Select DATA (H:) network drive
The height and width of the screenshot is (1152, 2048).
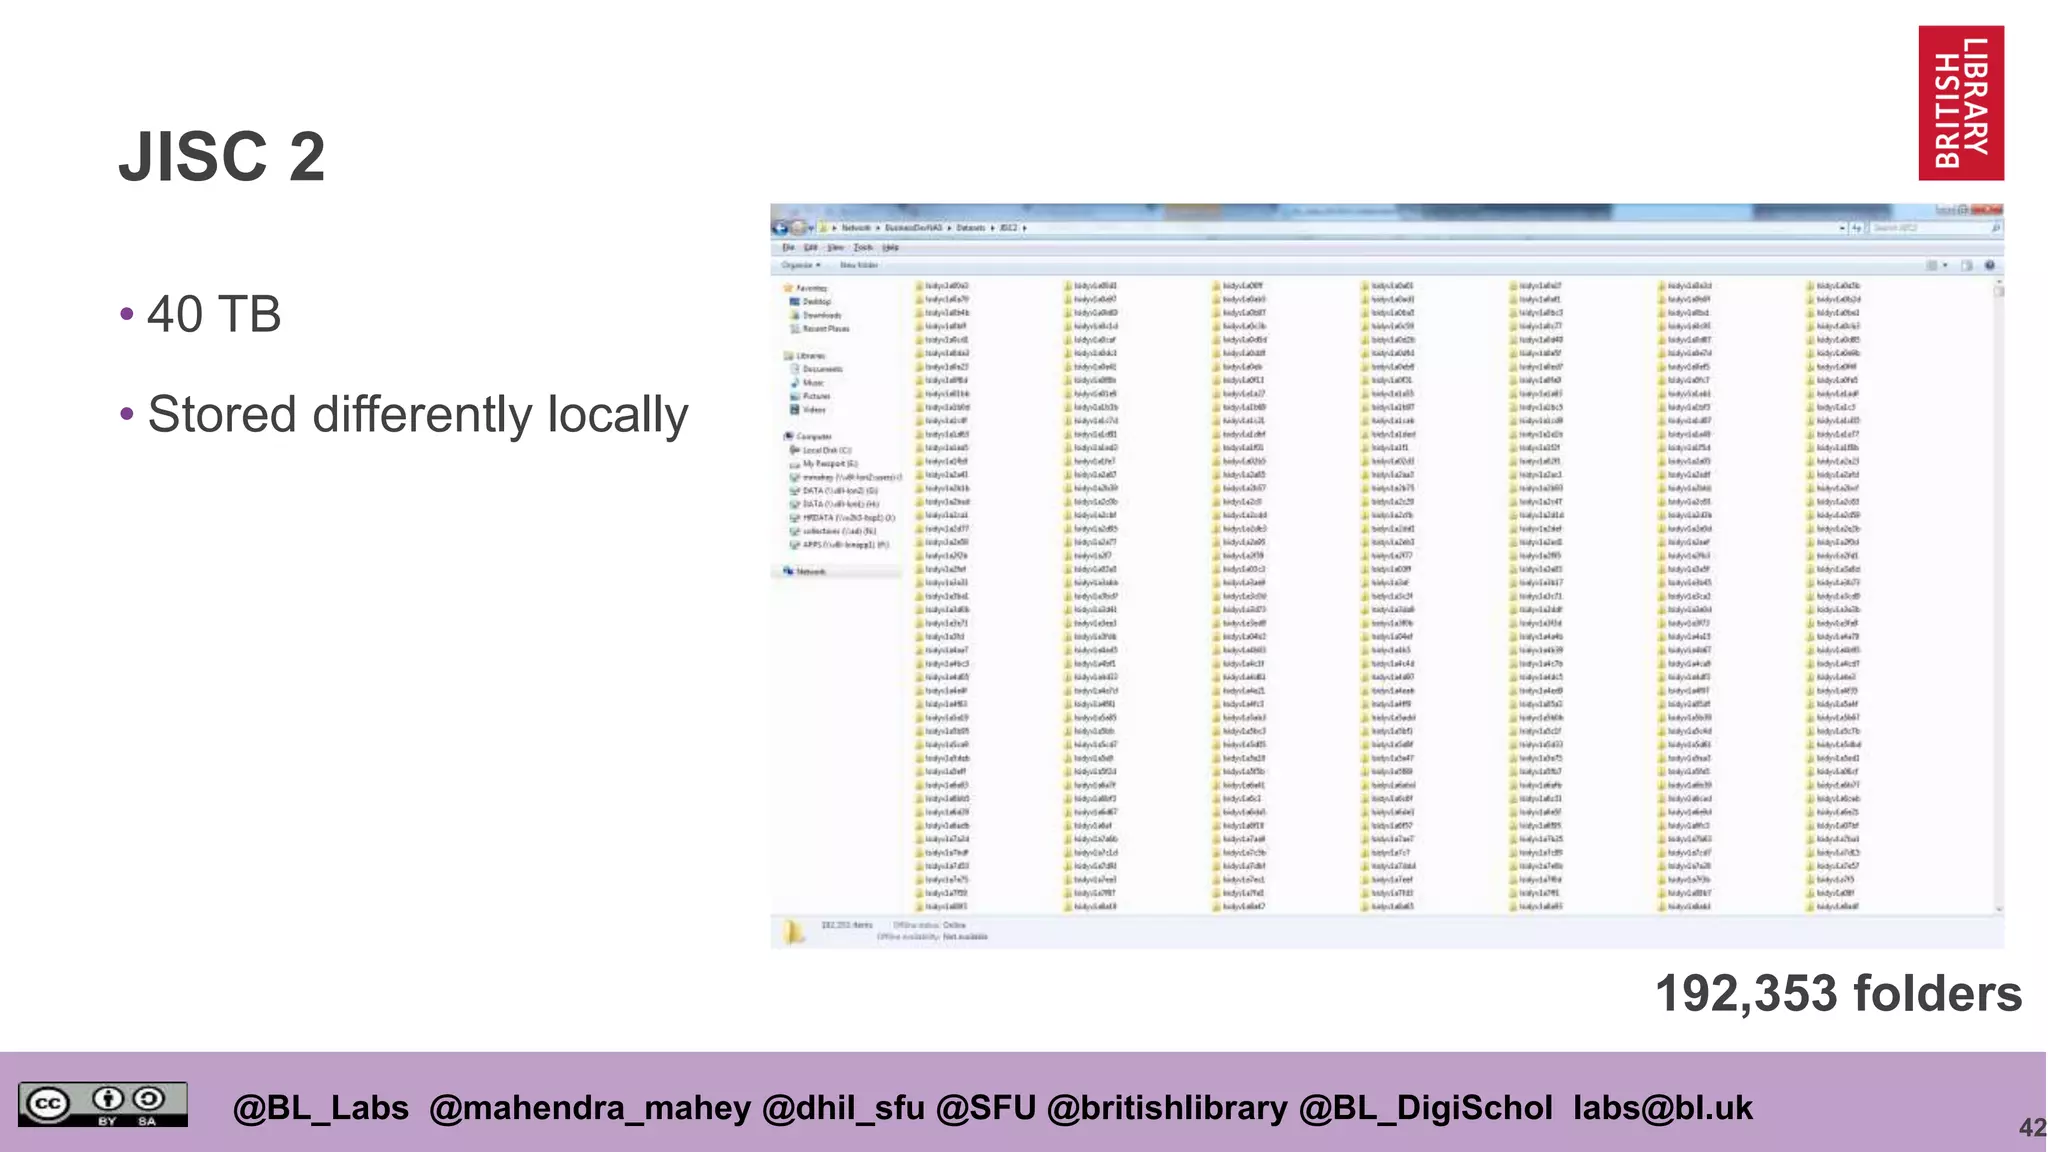click(x=834, y=504)
